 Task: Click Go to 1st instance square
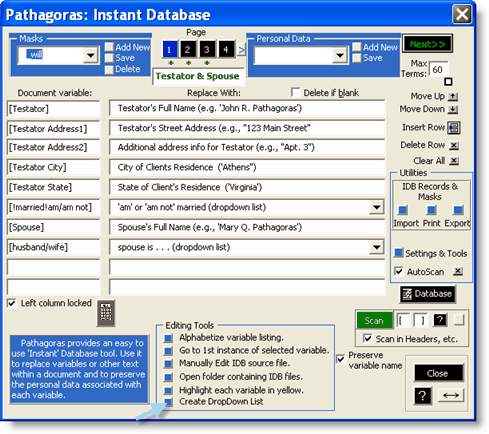tap(168, 351)
